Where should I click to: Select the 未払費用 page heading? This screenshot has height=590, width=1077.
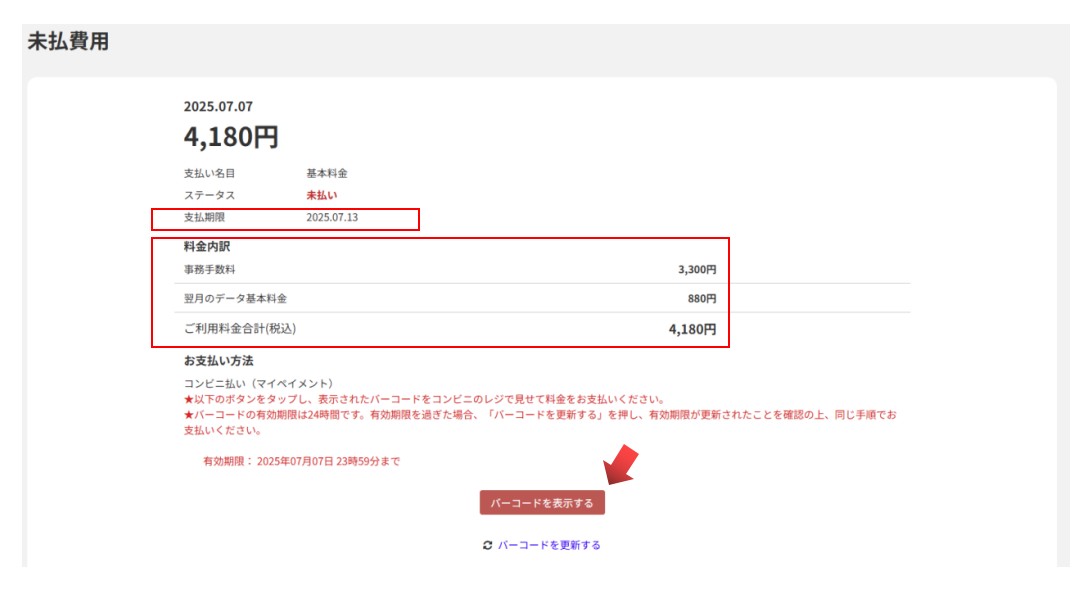click(68, 41)
